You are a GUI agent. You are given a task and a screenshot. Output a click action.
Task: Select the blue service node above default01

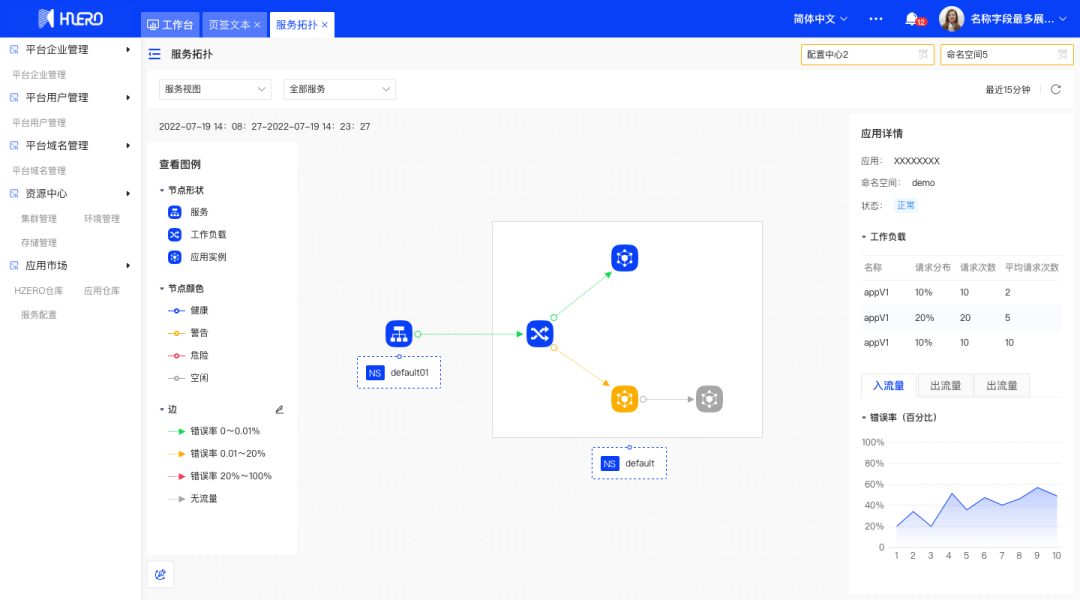coord(399,334)
